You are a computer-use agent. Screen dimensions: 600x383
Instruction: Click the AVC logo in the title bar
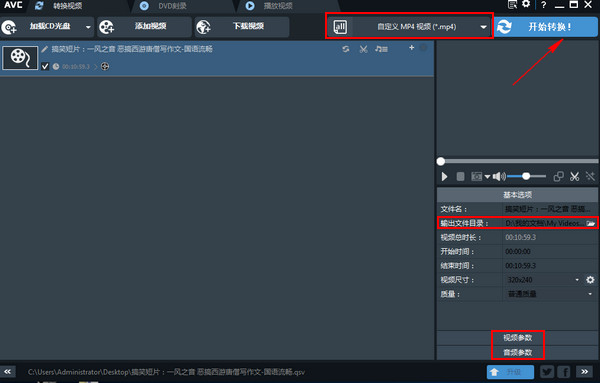(13, 5)
